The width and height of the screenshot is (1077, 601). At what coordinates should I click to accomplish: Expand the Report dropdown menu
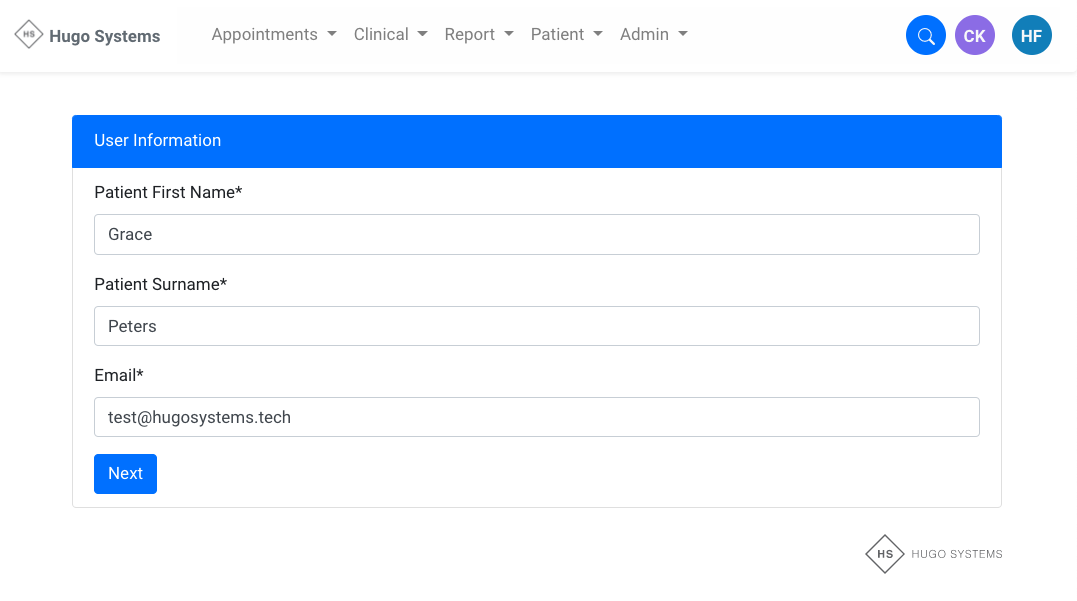coord(479,34)
